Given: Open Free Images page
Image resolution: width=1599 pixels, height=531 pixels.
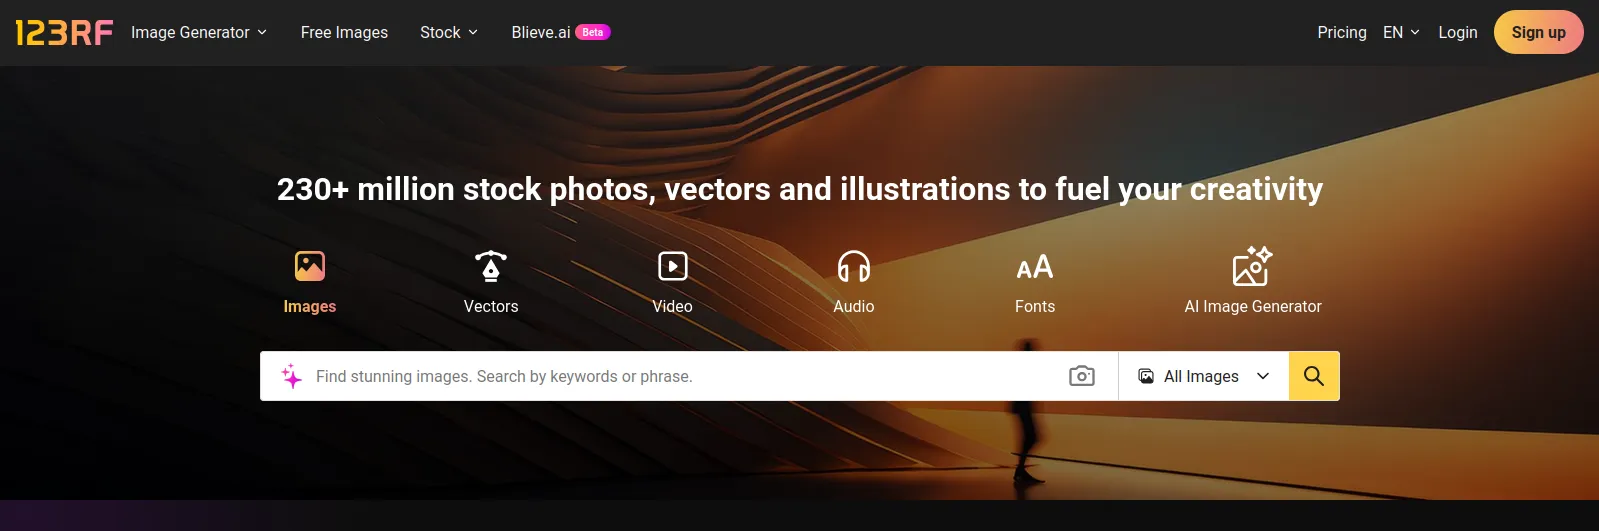Looking at the screenshot, I should point(344,32).
